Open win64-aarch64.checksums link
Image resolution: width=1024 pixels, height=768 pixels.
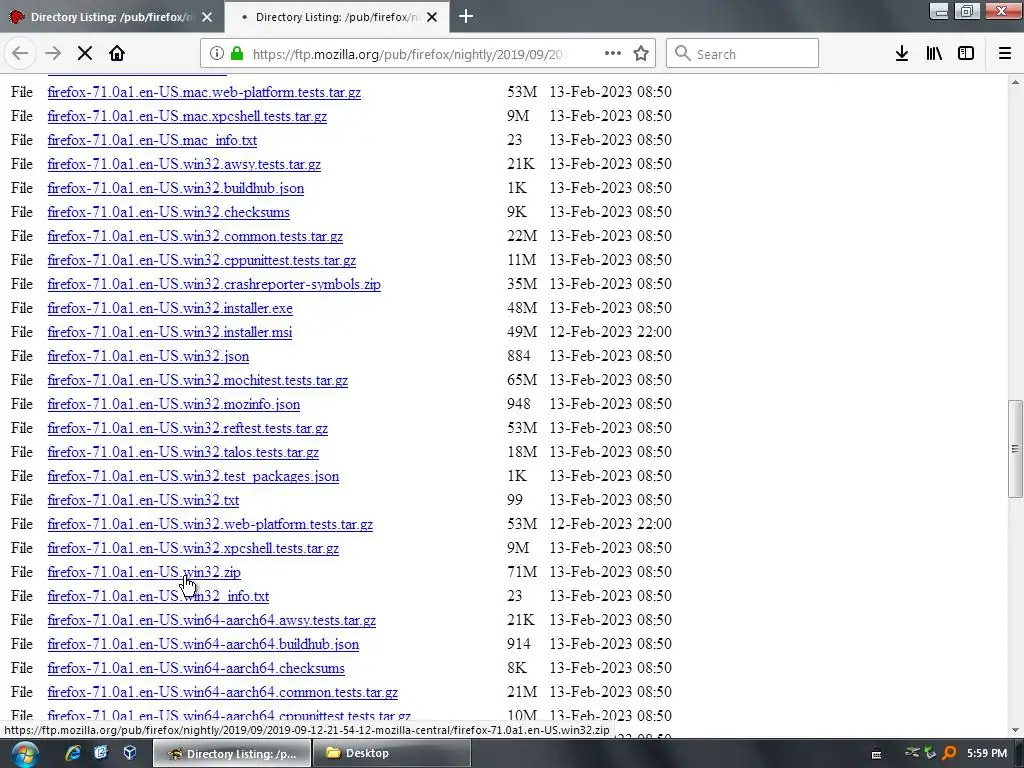coord(196,669)
